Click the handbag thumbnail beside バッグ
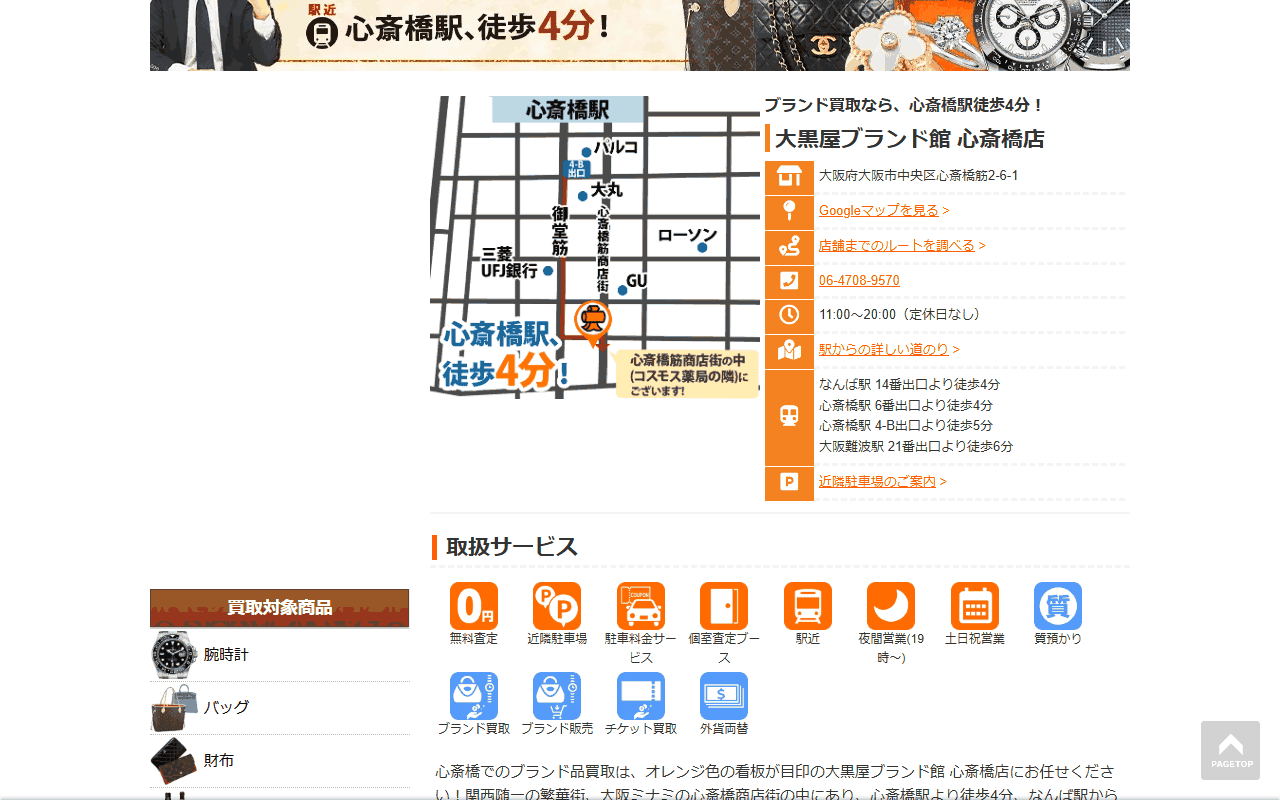 click(x=175, y=708)
